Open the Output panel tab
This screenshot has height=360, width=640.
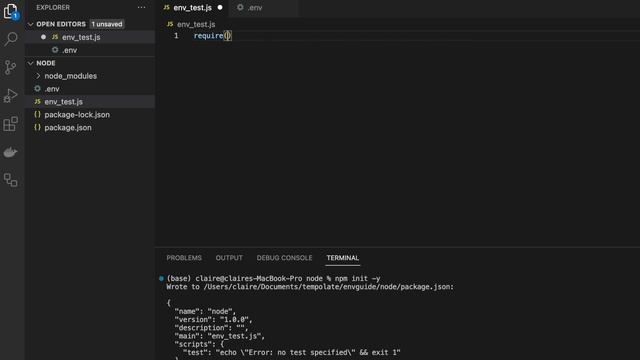[229, 258]
